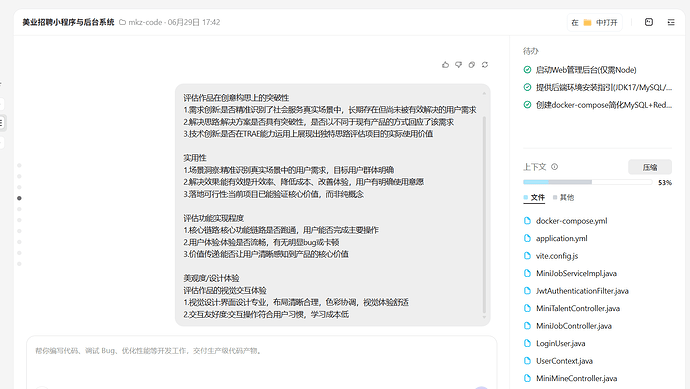Screen dimensions: 690x389
Task: Switch to the 其他 tab
Action: pos(564,198)
